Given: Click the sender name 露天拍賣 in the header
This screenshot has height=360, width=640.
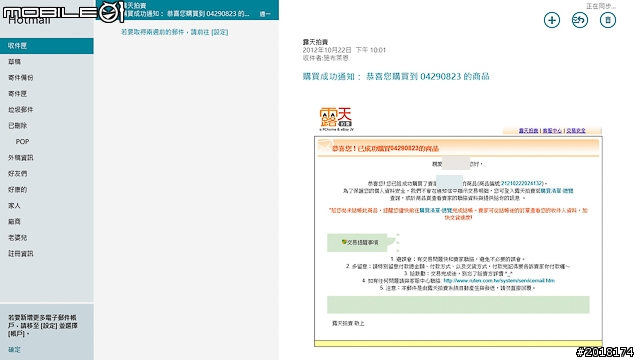Looking at the screenshot, I should pyautogui.click(x=316, y=42).
